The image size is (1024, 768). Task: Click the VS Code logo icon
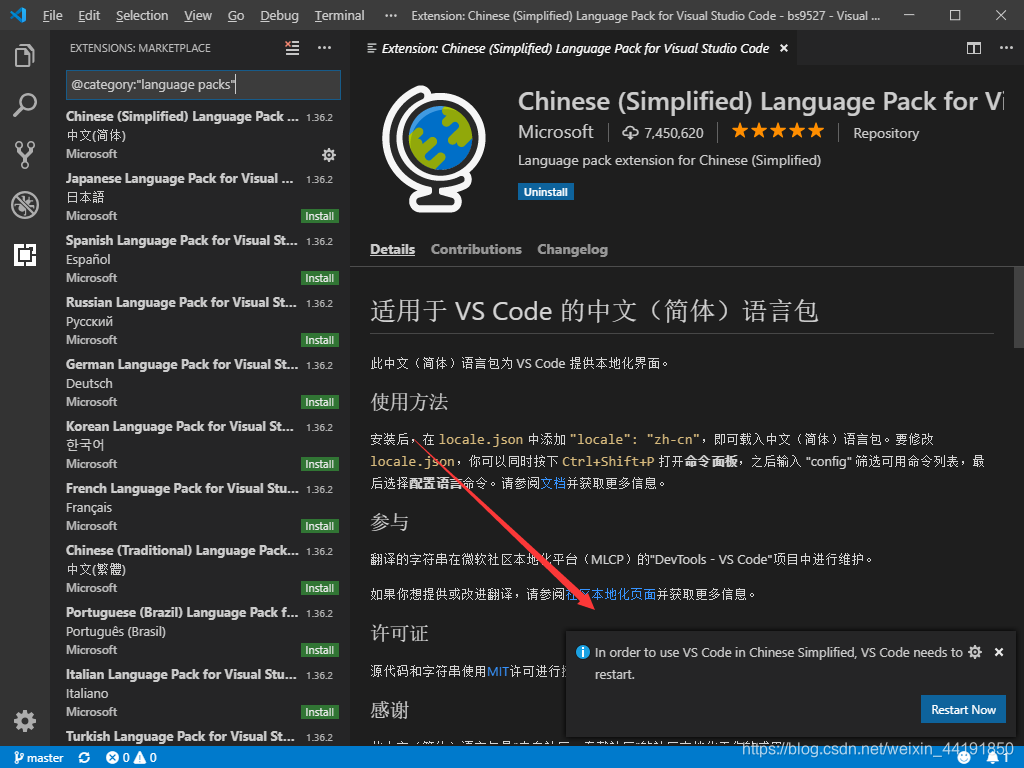tap(18, 14)
